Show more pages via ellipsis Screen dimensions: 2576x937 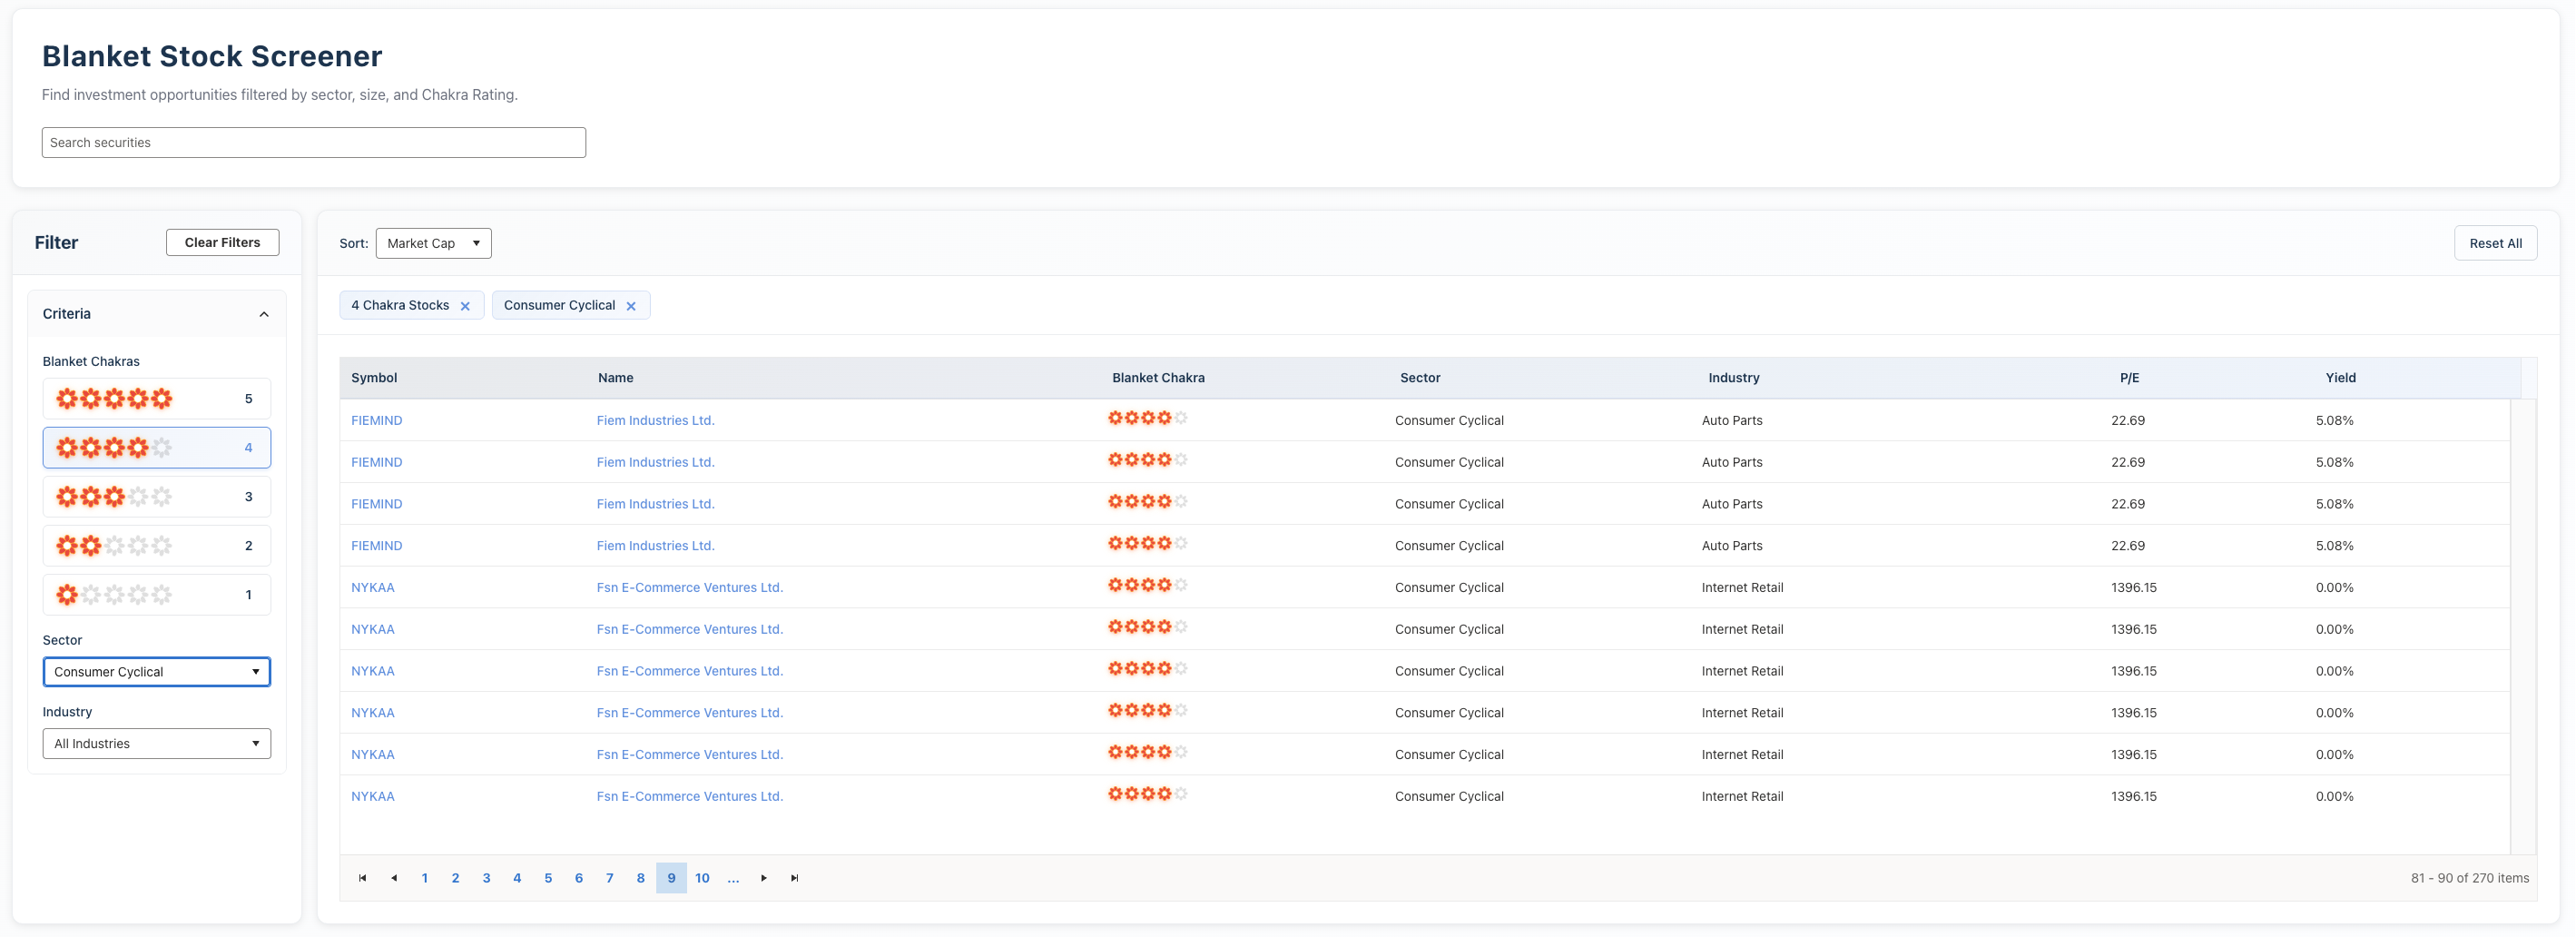pos(734,878)
